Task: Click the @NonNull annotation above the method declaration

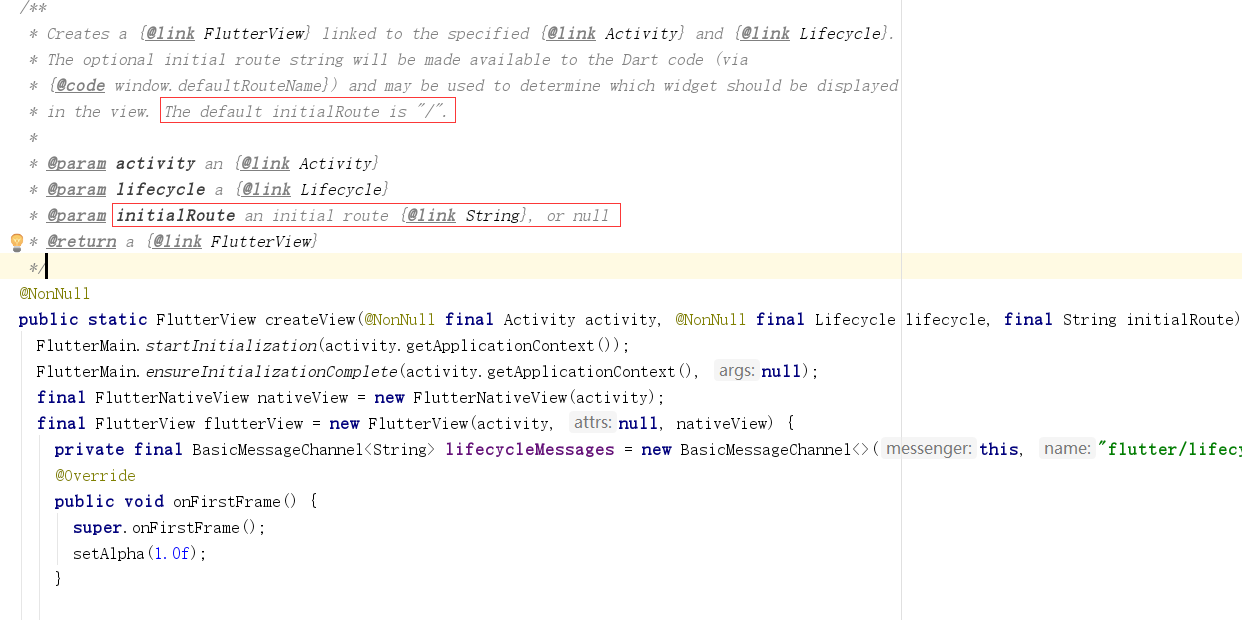Action: (54, 294)
